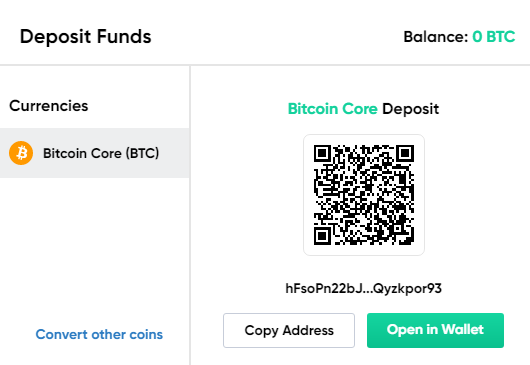Click the green Bitcoin Core heading text
Image resolution: width=530 pixels, height=365 pixels.
(x=333, y=109)
